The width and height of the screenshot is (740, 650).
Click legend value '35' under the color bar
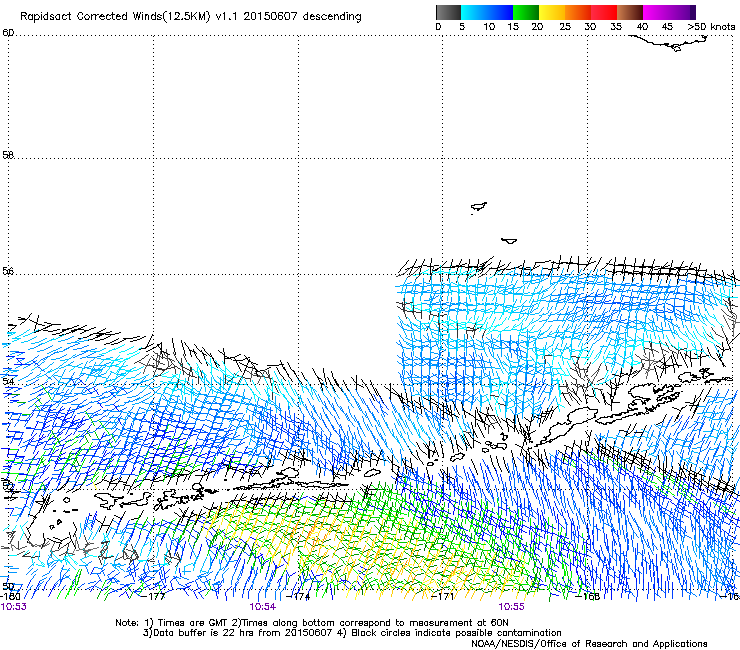point(616,27)
